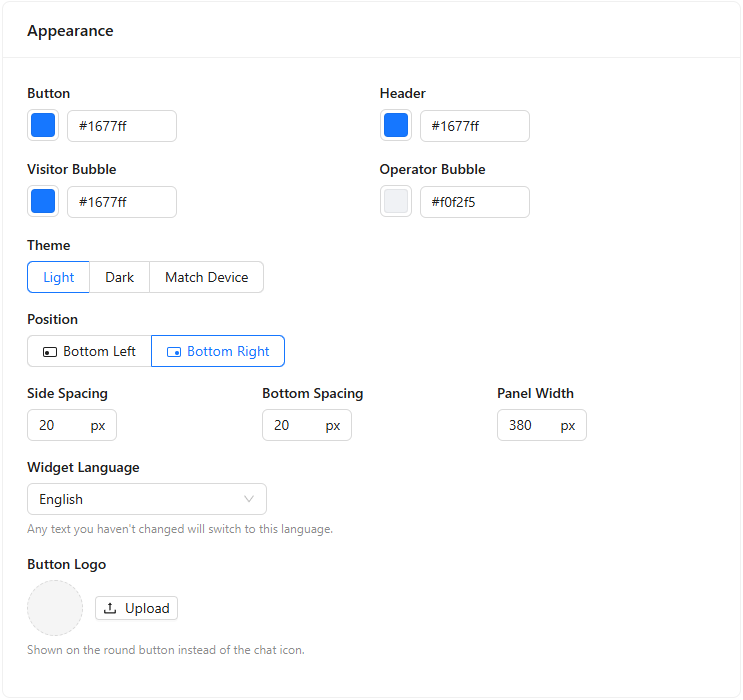This screenshot has width=743, height=700.
Task: Click the Operator Bubble label
Action: click(433, 169)
